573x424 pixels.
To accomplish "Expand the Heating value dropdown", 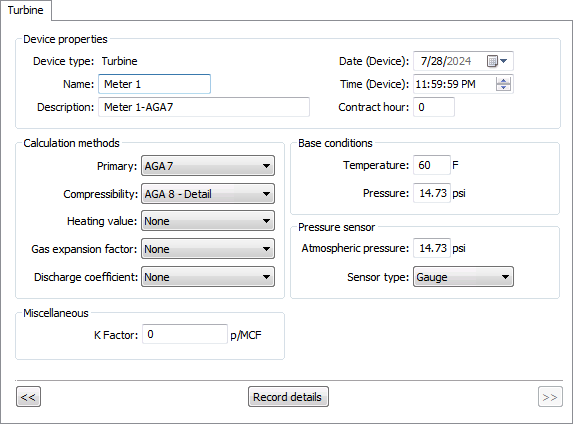I will [208, 221].
